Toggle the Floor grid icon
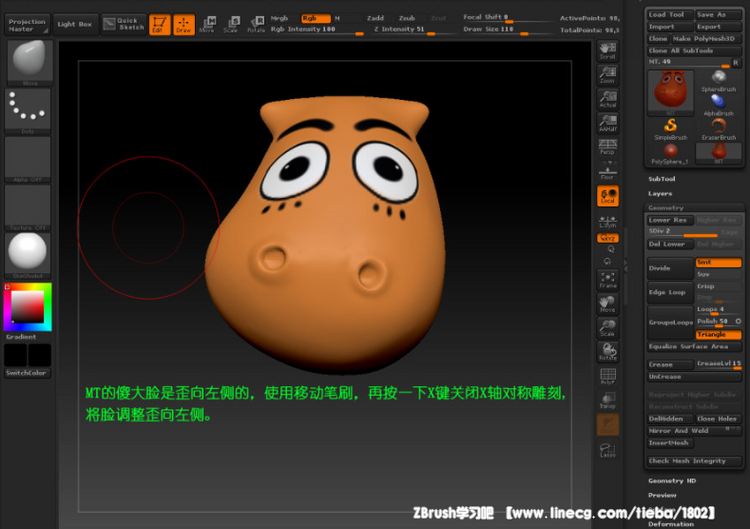 (607, 171)
